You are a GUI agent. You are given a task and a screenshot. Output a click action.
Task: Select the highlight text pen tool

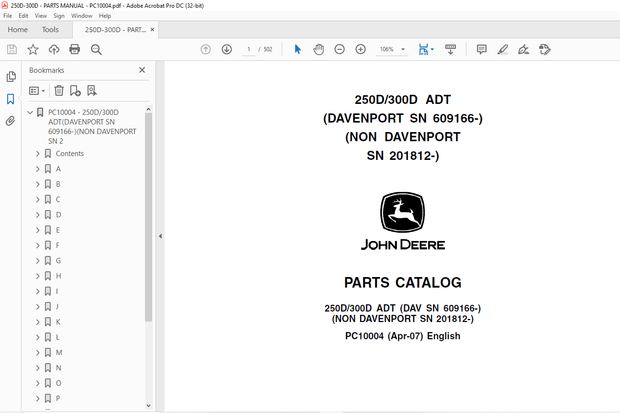pos(503,49)
